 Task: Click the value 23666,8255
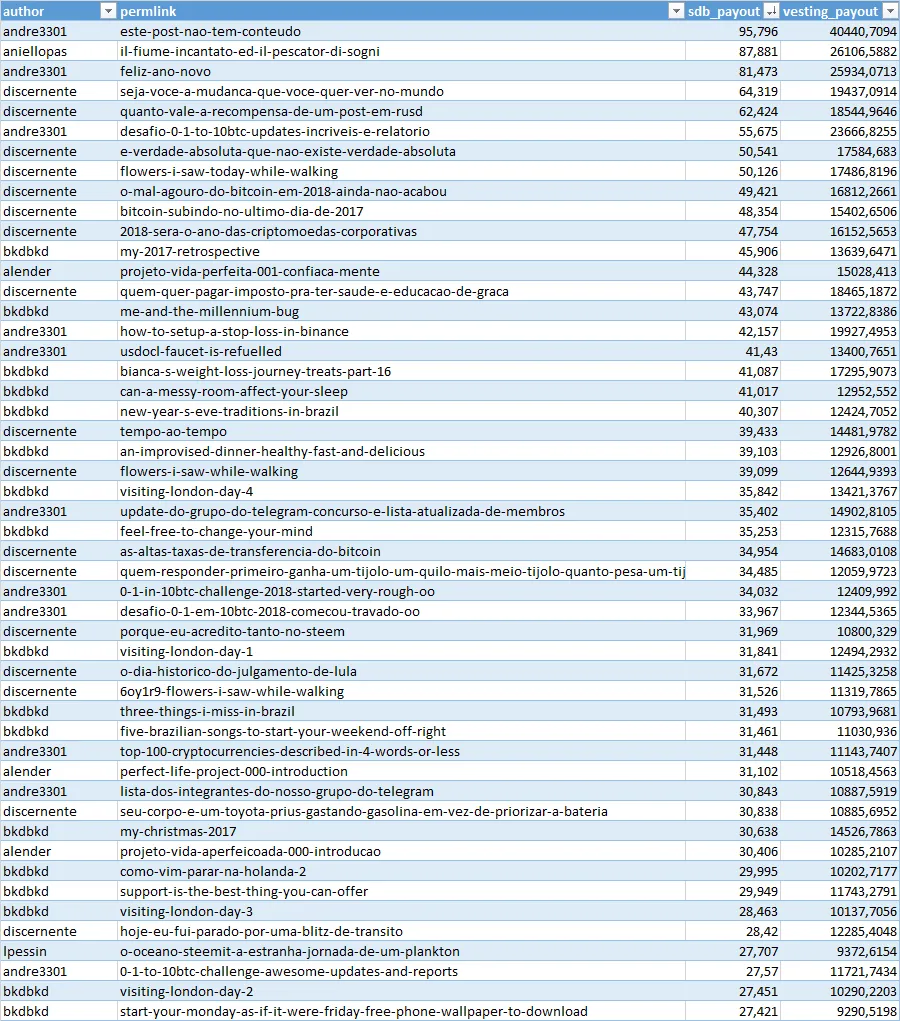tap(839, 132)
